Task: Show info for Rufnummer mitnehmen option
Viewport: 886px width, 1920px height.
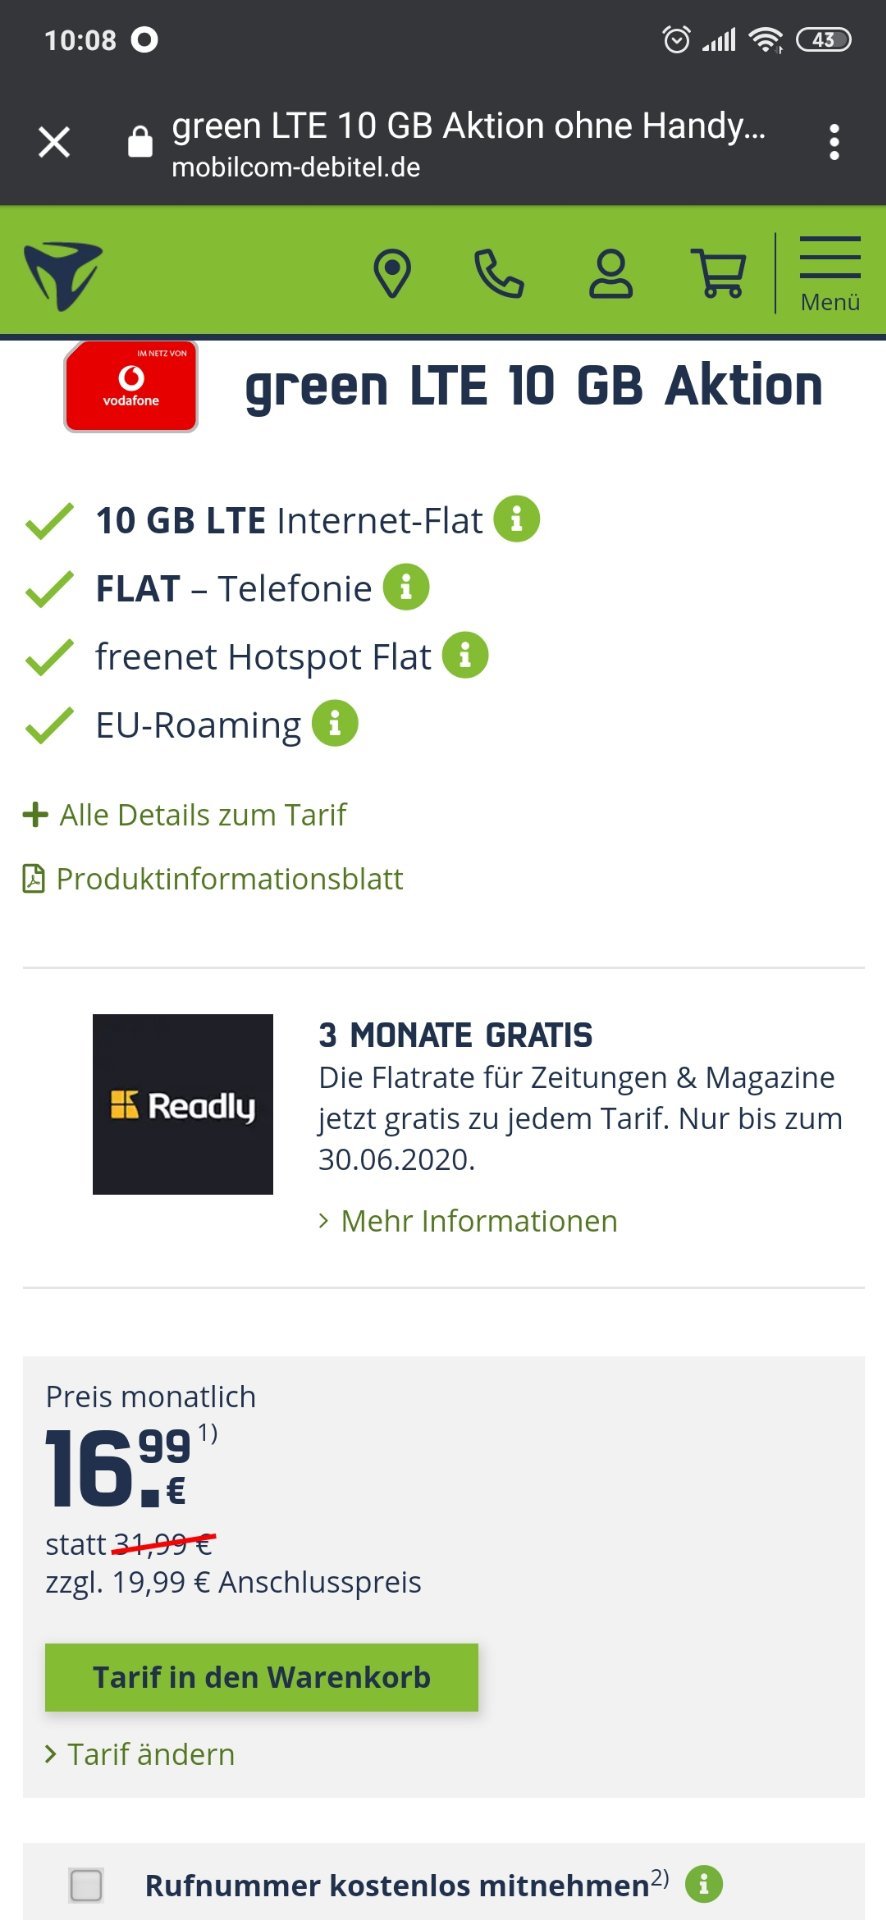Action: tap(704, 1884)
